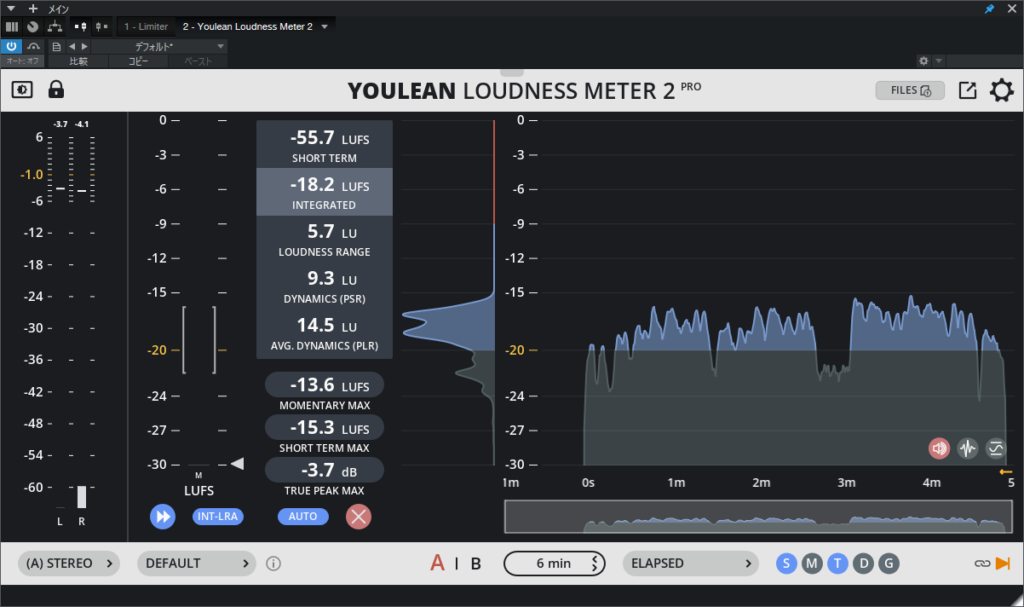Click the fast-forward play button below LUFS

pos(163,516)
